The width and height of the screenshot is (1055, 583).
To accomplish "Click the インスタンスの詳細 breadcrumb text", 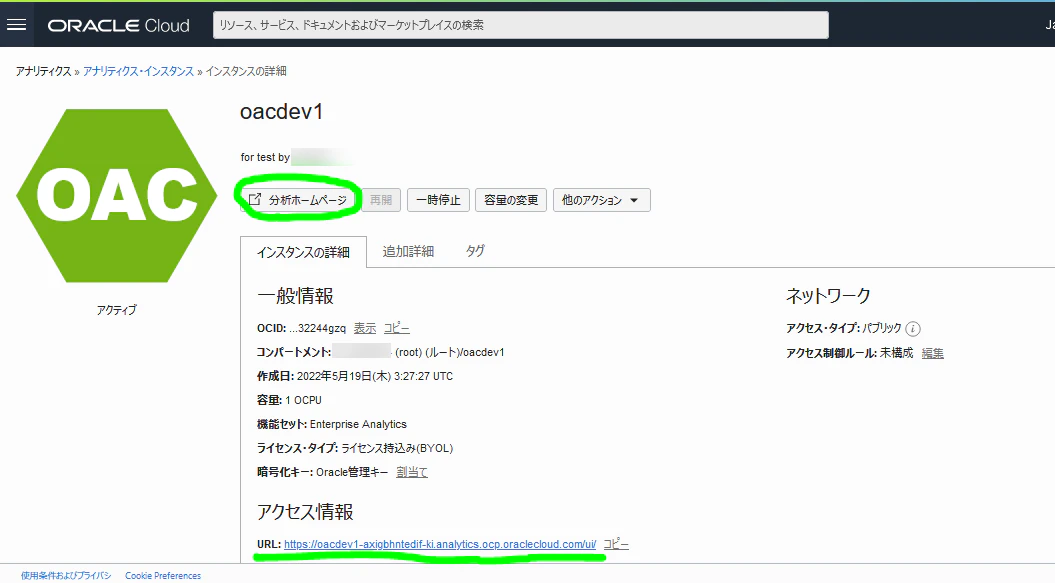I will (x=246, y=71).
